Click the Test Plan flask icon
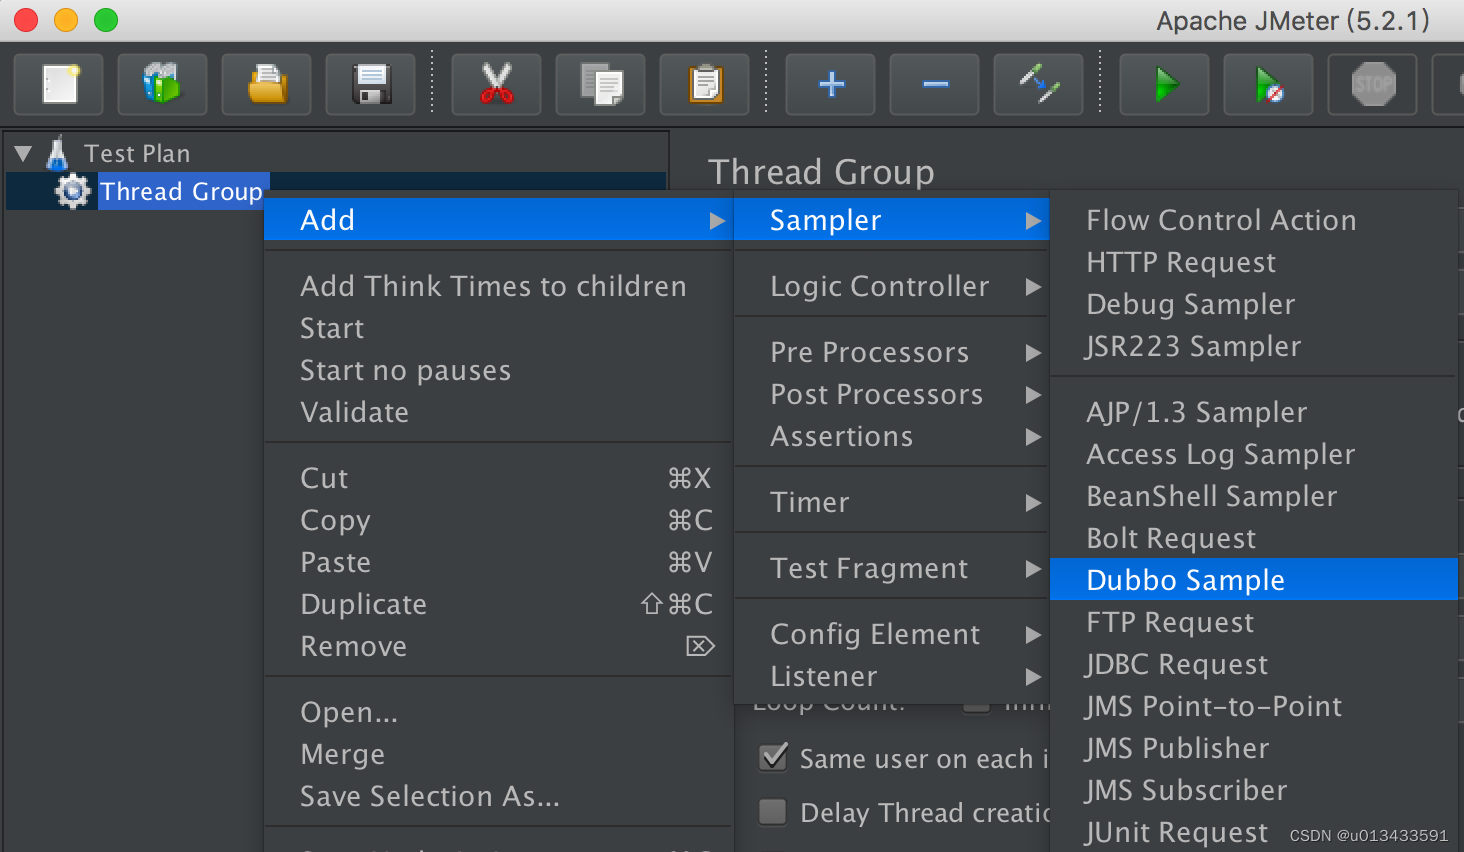Image resolution: width=1464 pixels, height=852 pixels. (58, 153)
